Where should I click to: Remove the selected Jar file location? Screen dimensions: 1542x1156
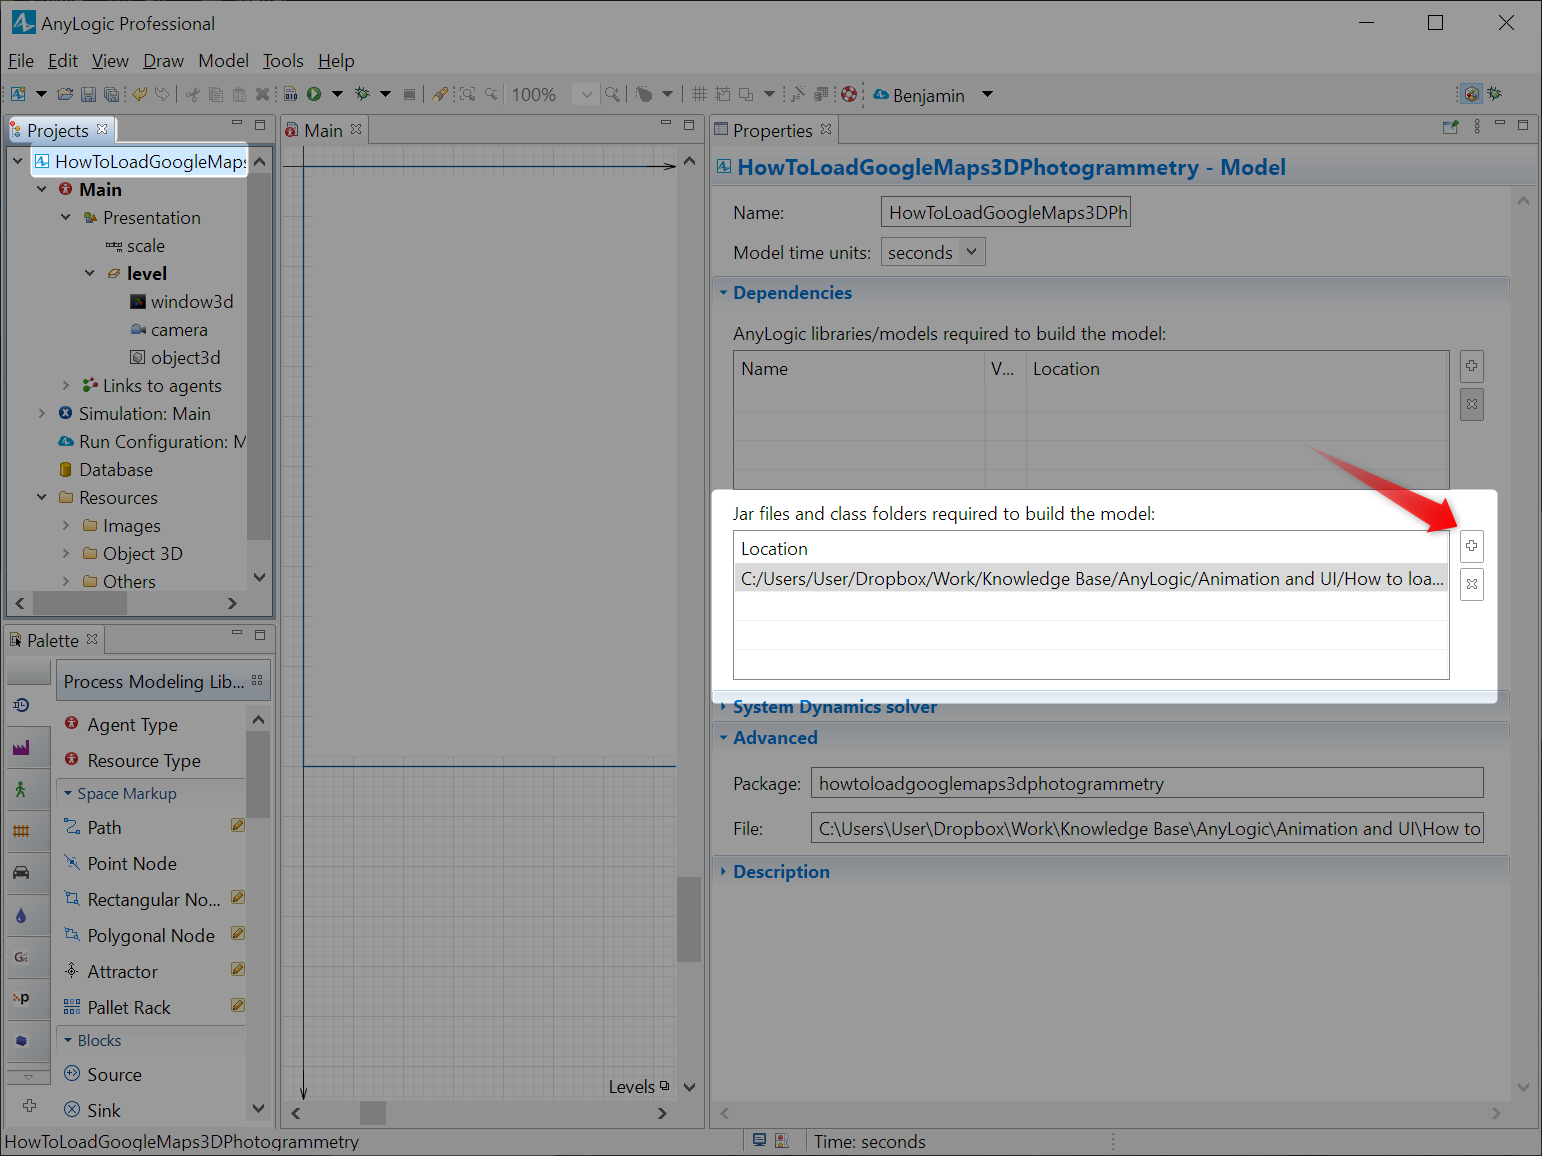coord(1471,585)
